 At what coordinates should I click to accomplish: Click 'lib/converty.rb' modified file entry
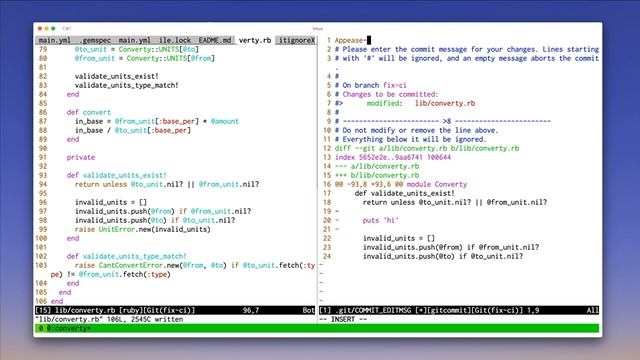[x=445, y=103]
